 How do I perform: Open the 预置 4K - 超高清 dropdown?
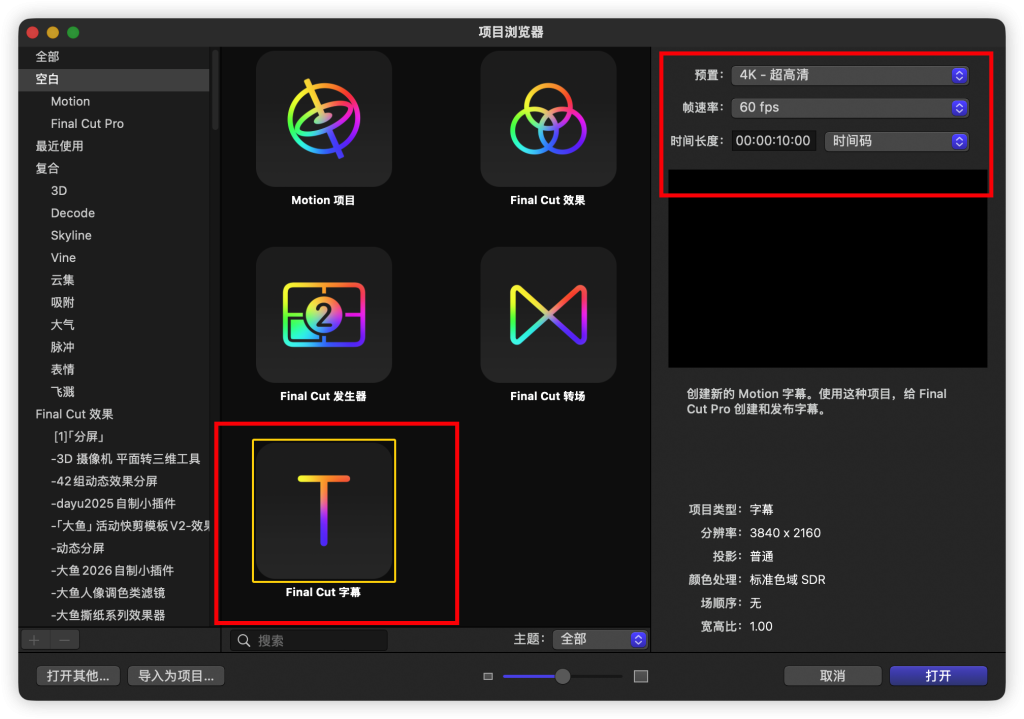click(x=849, y=75)
